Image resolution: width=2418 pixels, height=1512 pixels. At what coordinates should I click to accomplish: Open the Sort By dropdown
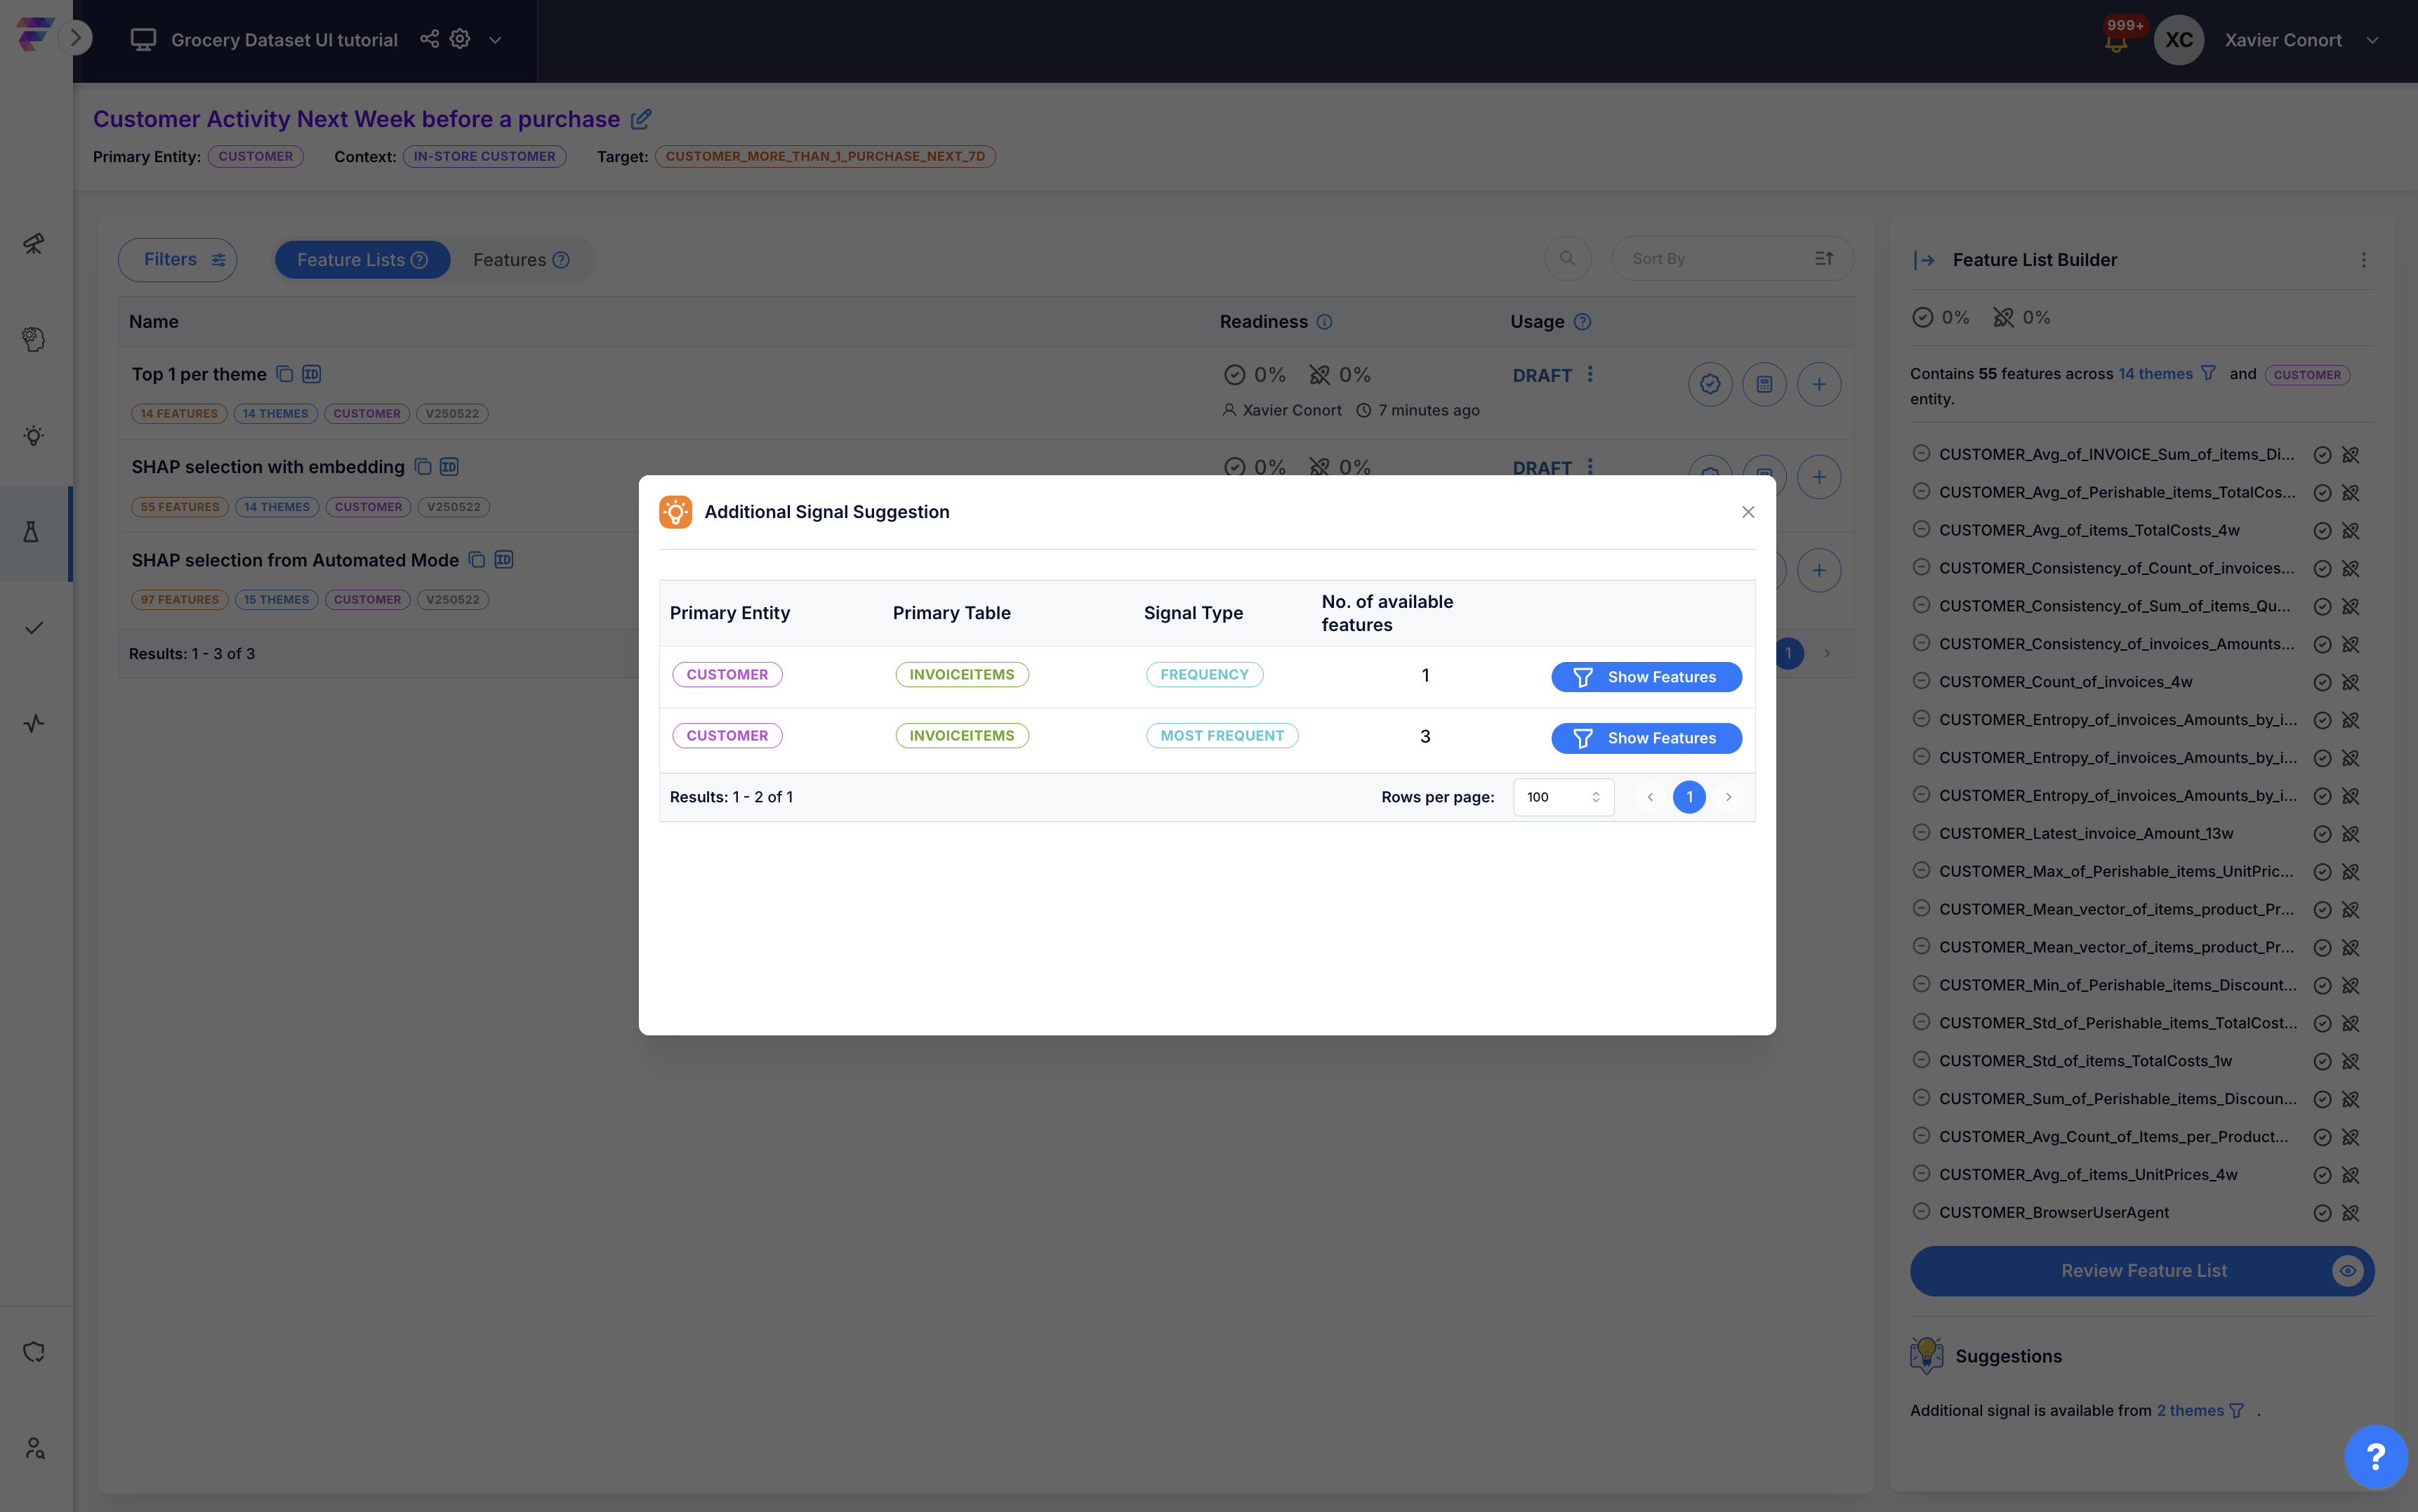[1732, 258]
